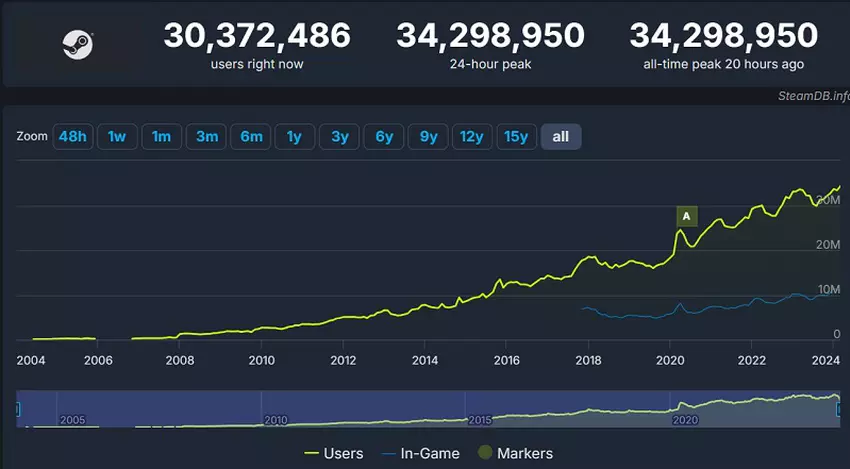
Task: Select the 6m zoom option
Action: tap(251, 137)
